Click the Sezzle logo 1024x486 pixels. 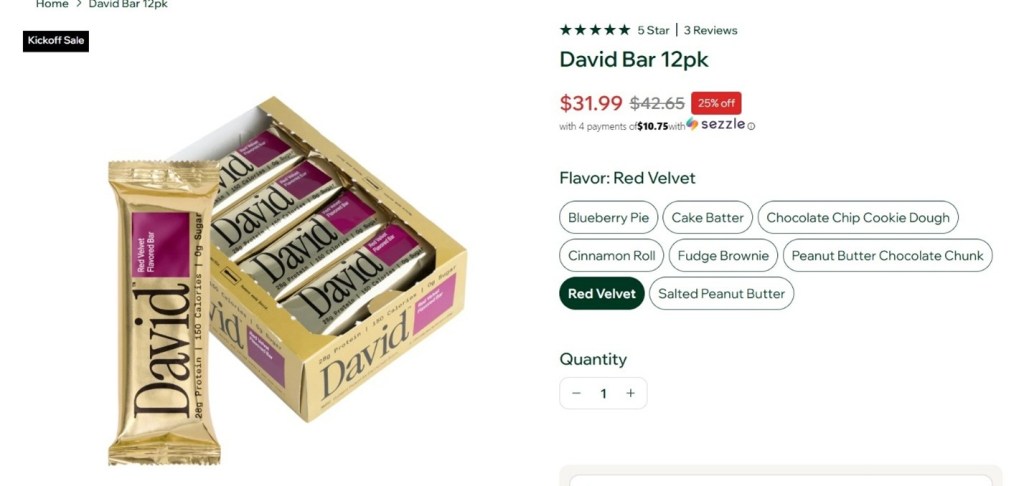(x=716, y=124)
